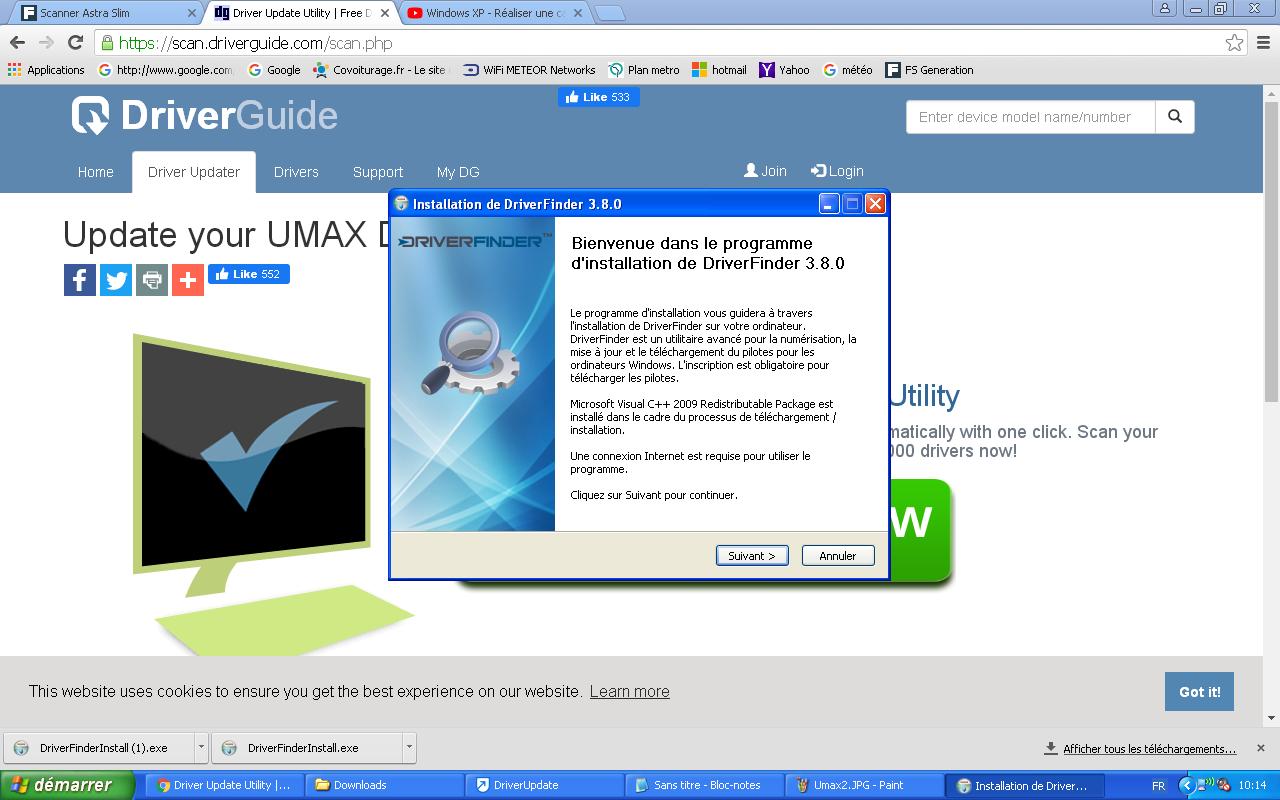1280x800 pixels.
Task: Click the Facebook Like 533 button
Action: click(x=599, y=97)
